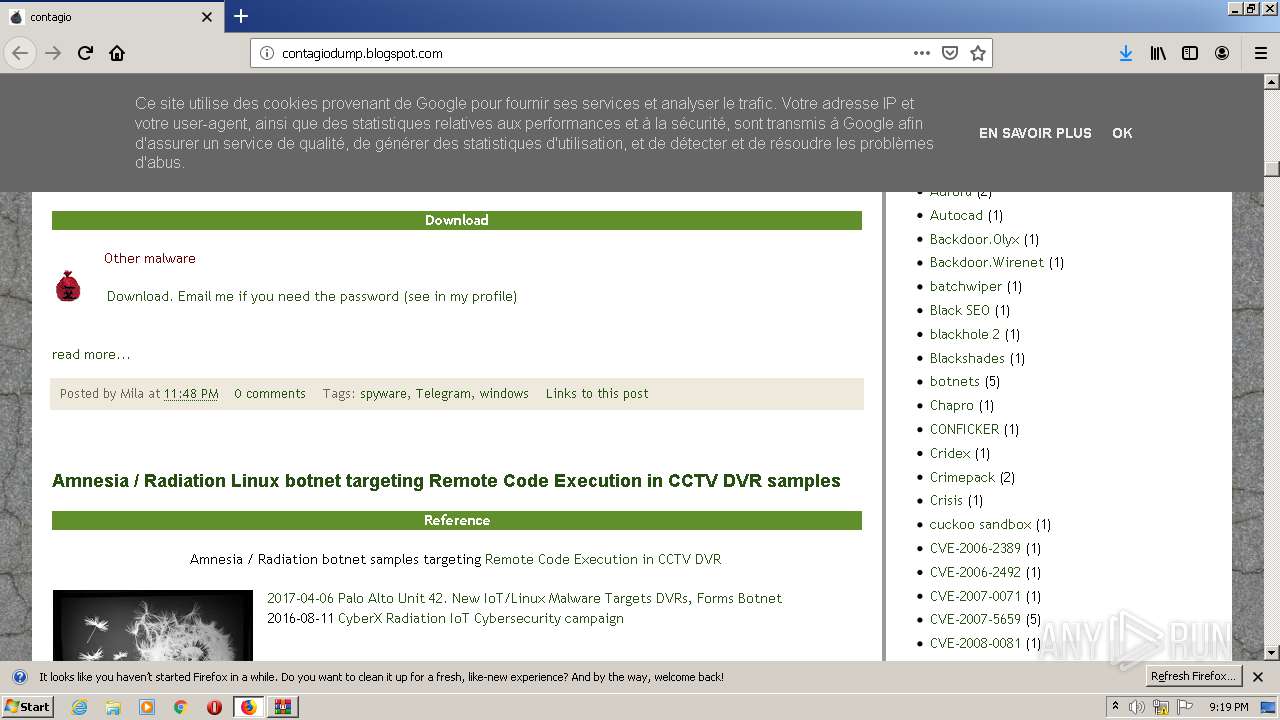Launch Internet Explorer from taskbar
This screenshot has height=720, width=1280.
point(79,707)
